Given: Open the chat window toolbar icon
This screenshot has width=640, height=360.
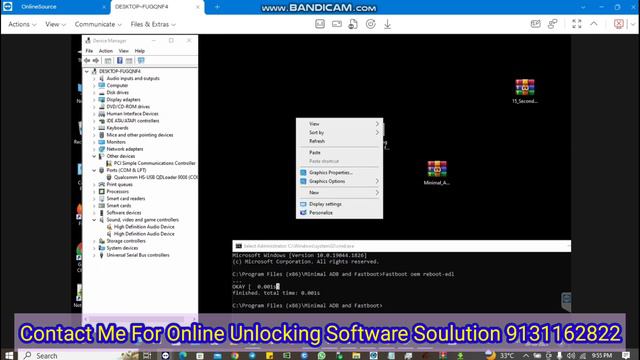Looking at the screenshot, I should [536, 24].
